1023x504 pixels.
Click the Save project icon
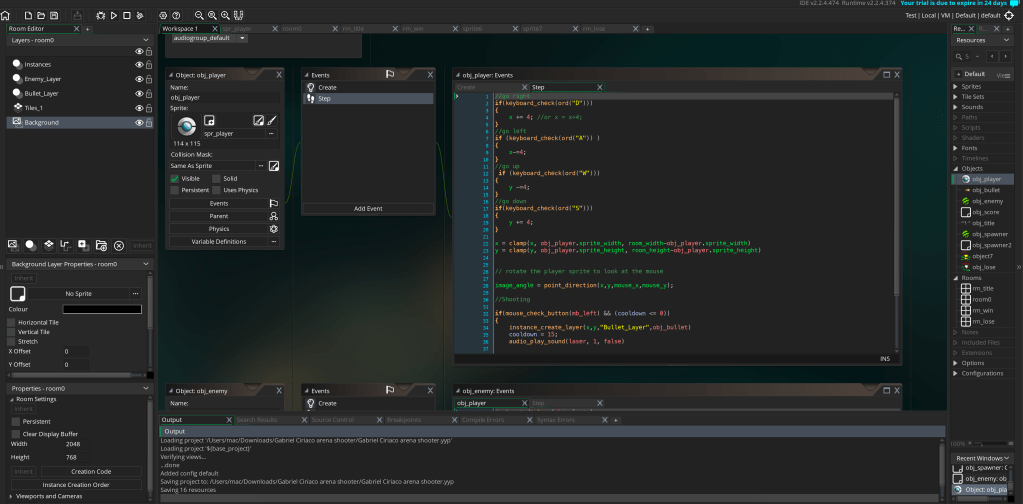[55, 16]
